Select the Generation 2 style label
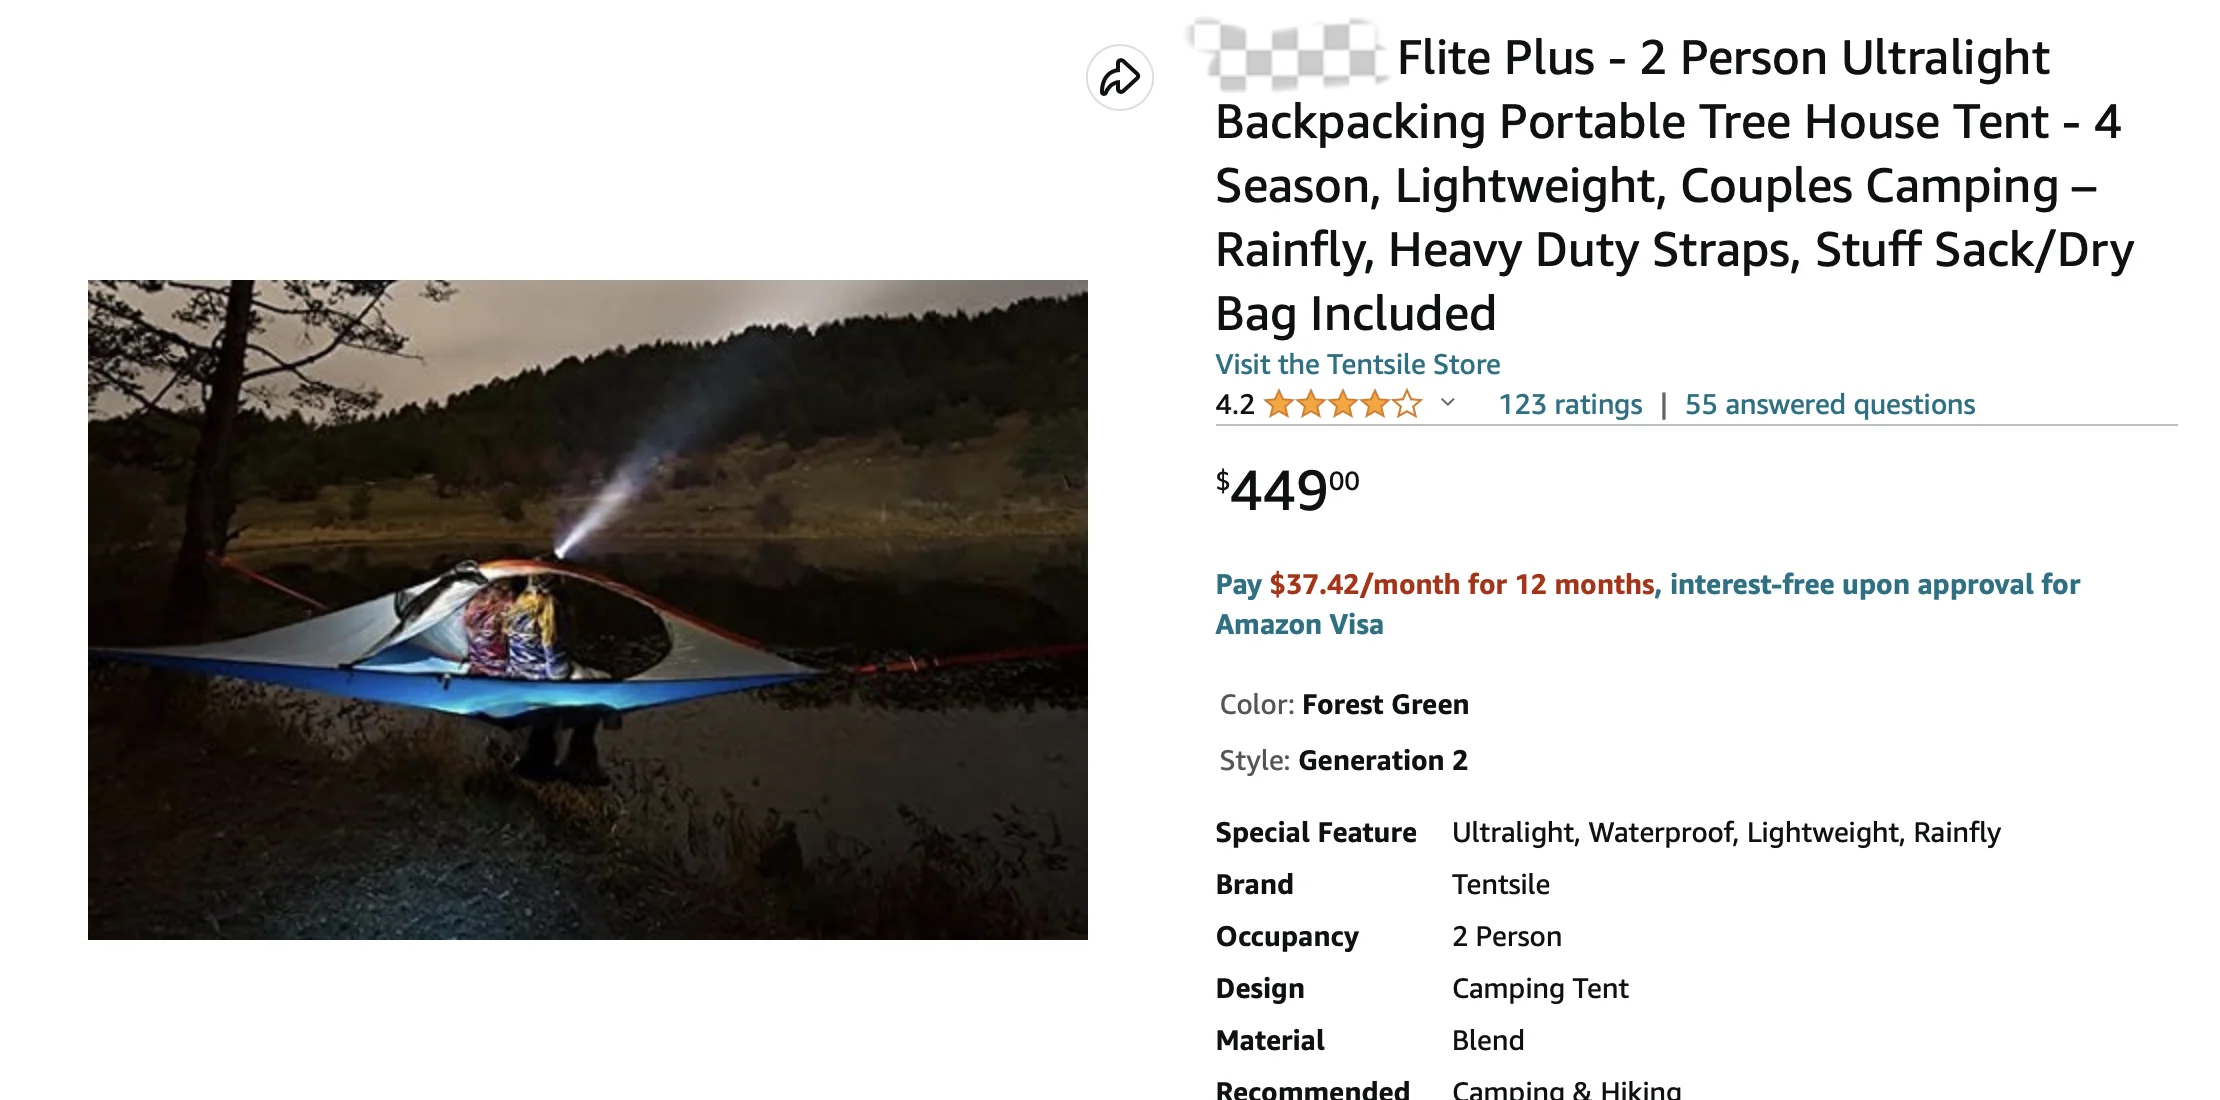 click(x=1383, y=760)
